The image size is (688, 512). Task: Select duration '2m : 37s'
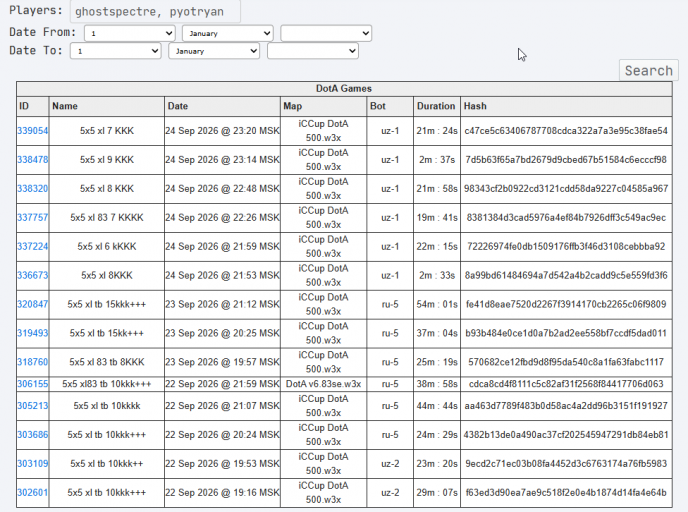[437, 160]
